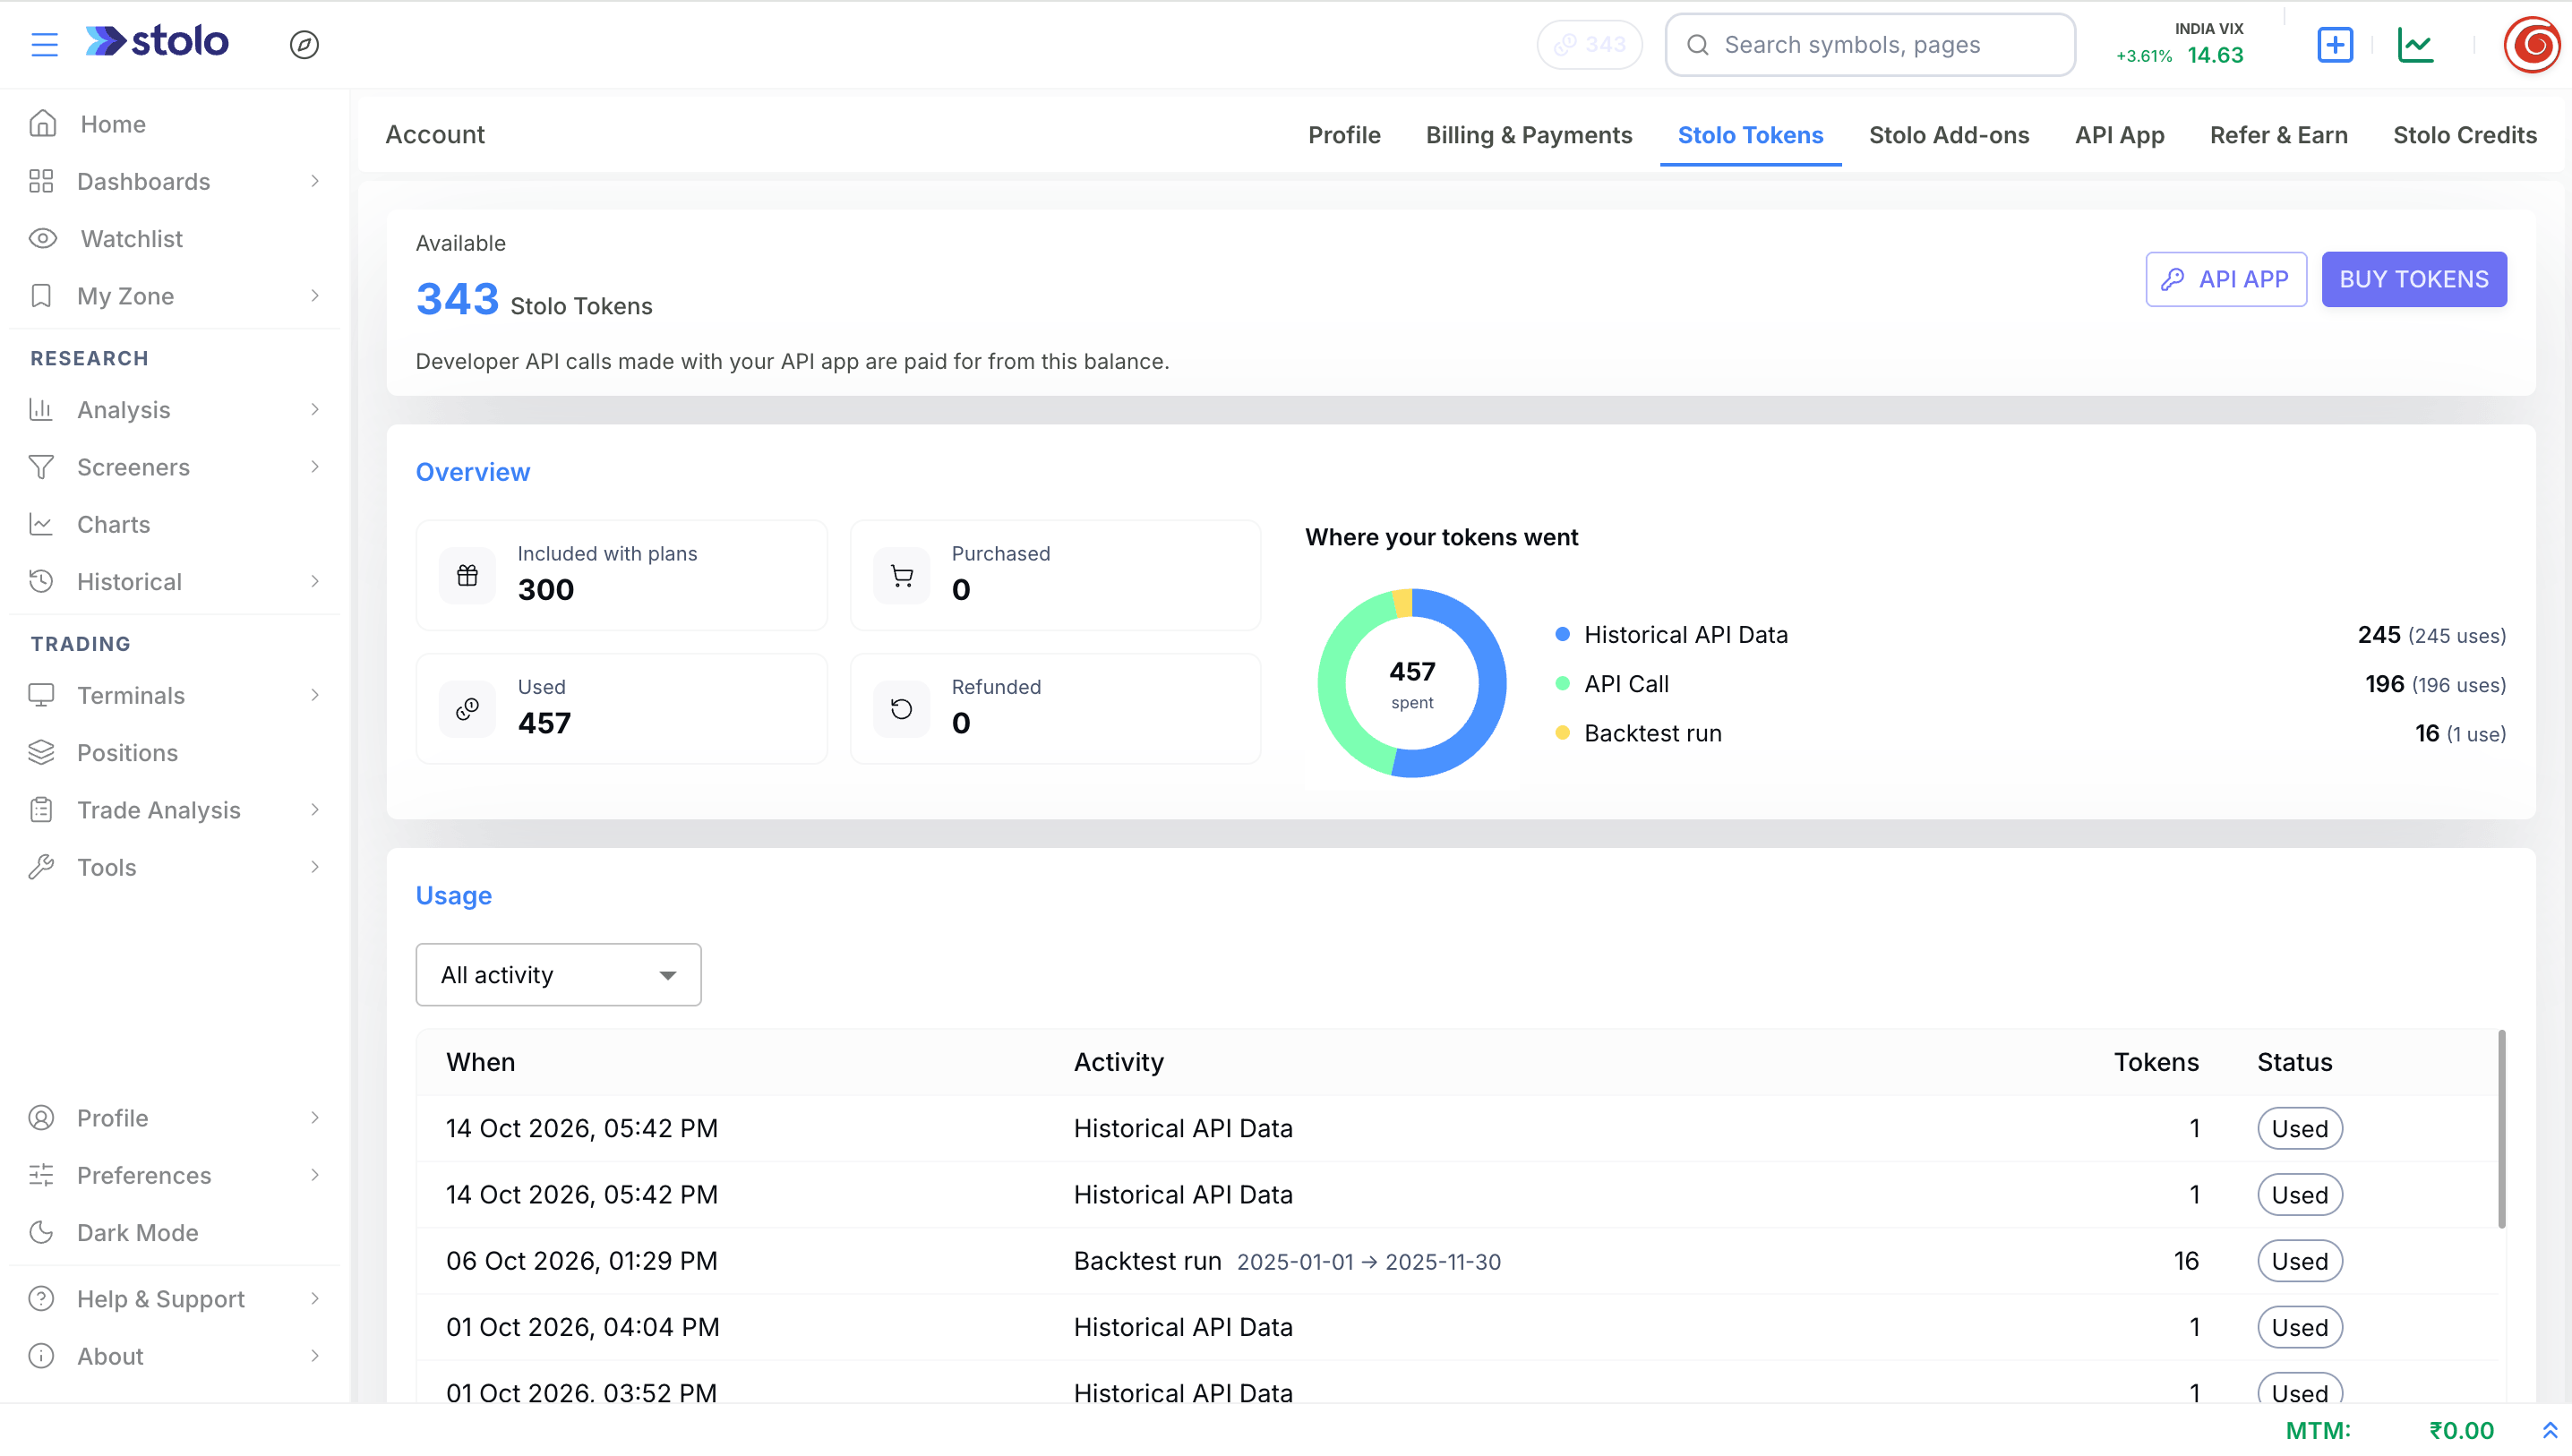Click the green API Call legend dot
The image size is (2572, 1456).
point(1562,683)
